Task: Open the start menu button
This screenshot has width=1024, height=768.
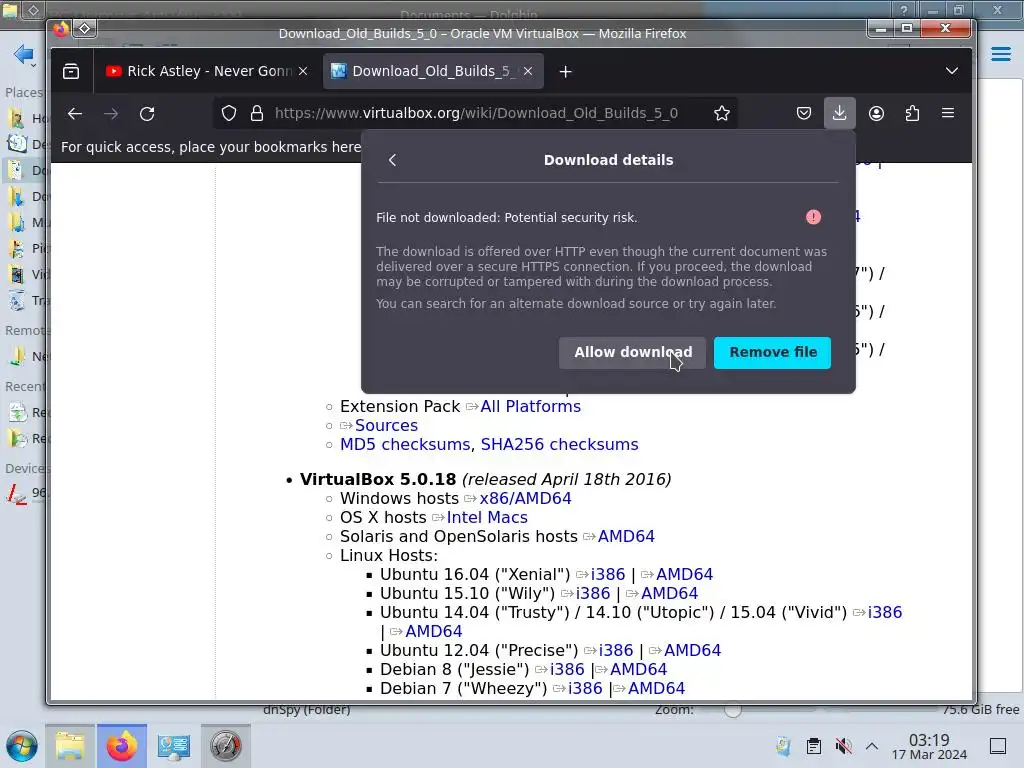Action: 22,746
